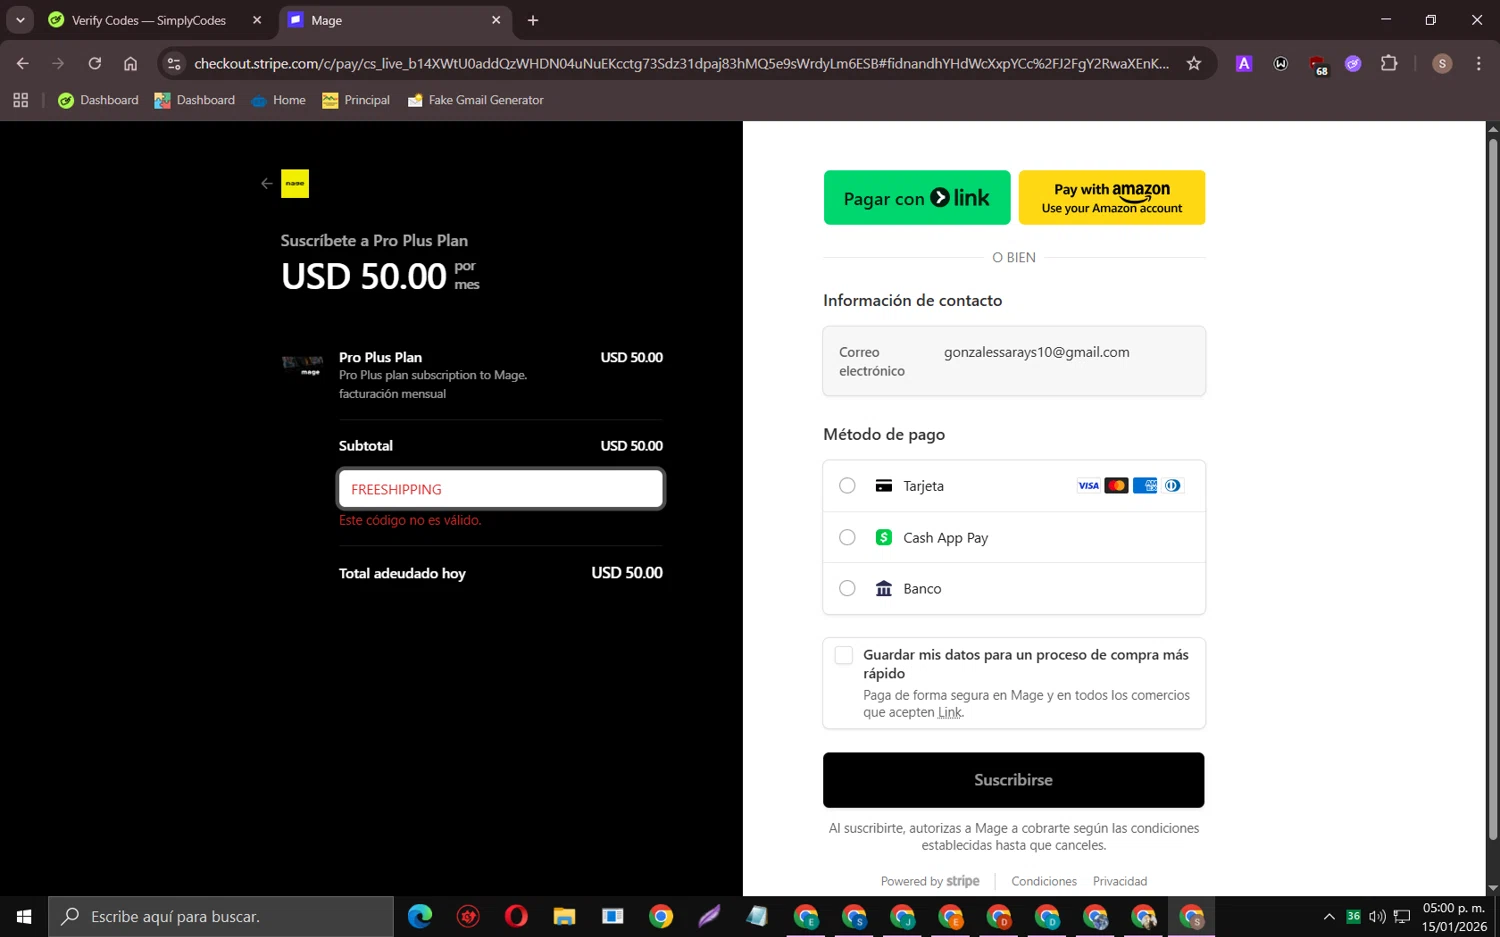1500x937 pixels.
Task: Close the Verify Codes — SimplyCodes tab
Action: tap(257, 20)
